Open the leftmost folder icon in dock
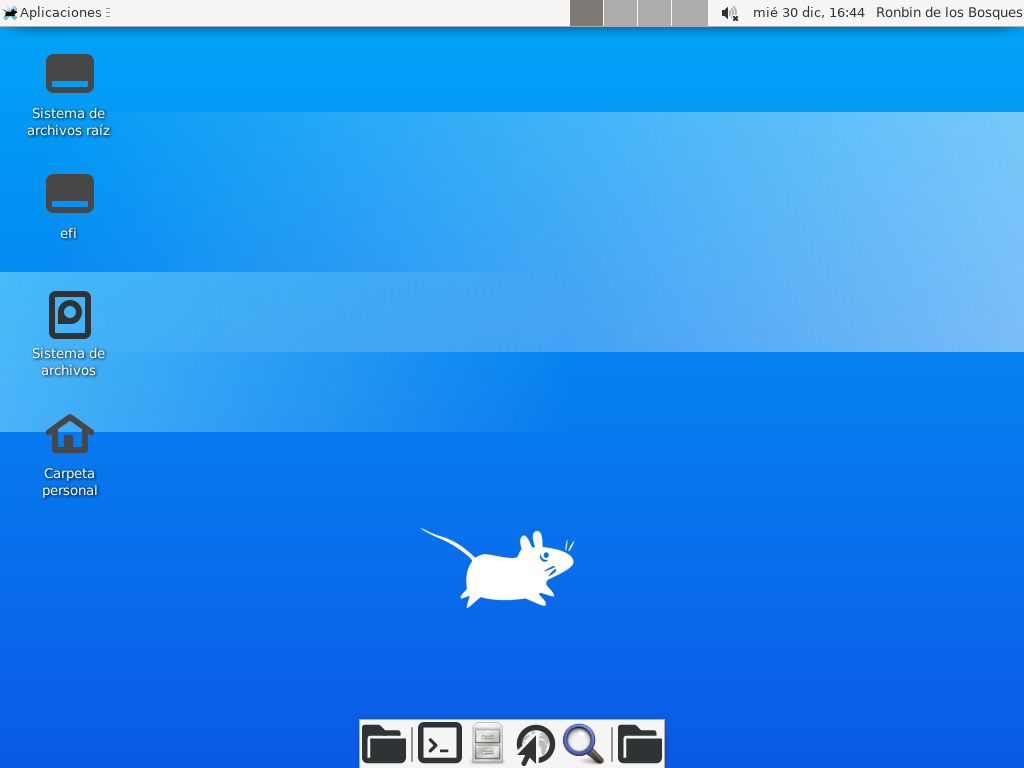1024x768 pixels. coord(384,743)
